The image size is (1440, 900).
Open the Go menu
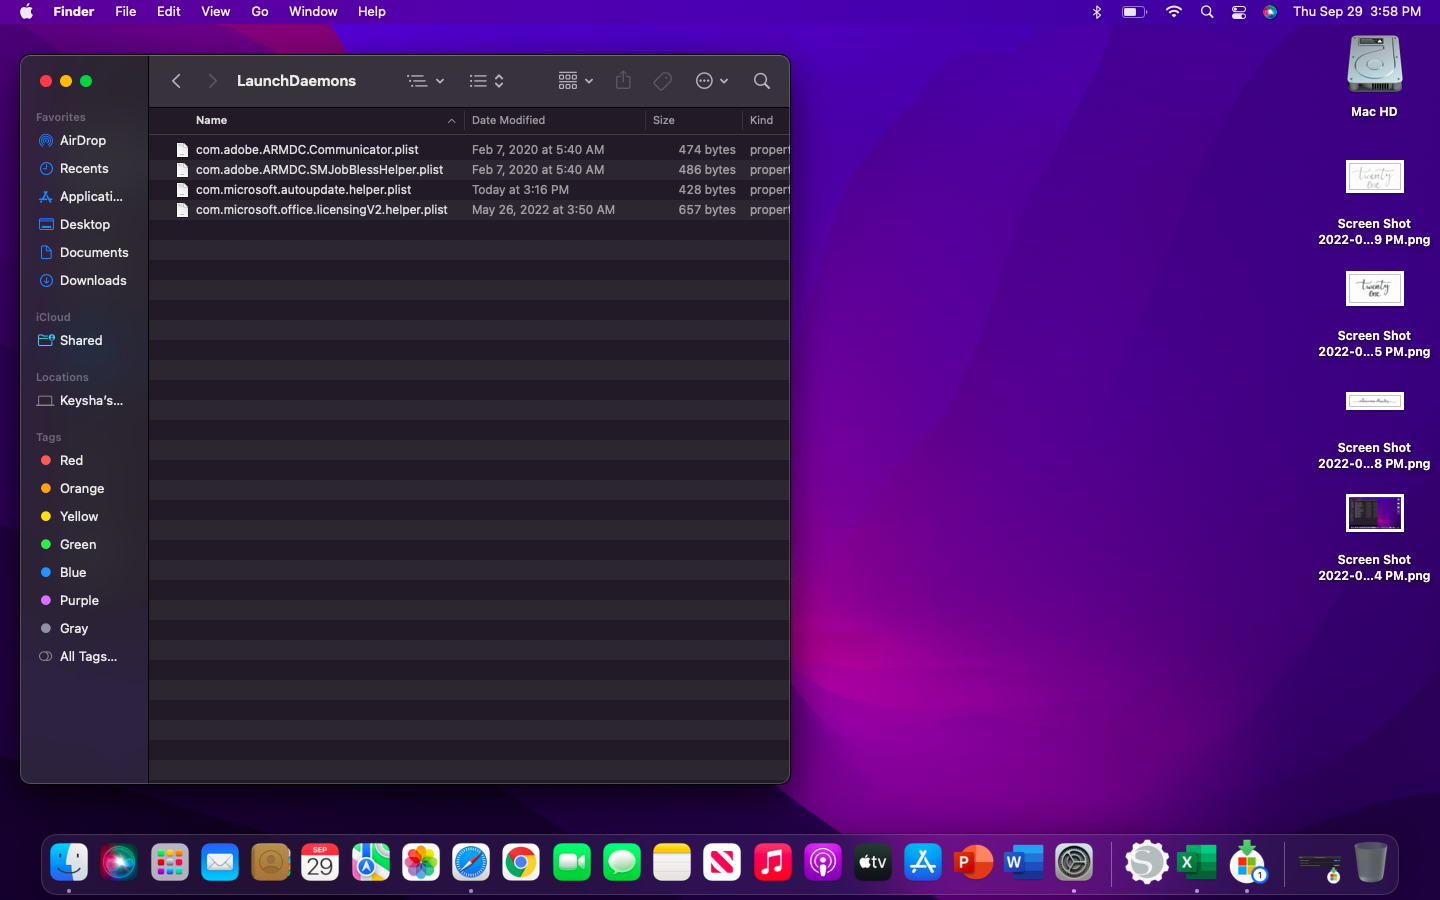[260, 12]
